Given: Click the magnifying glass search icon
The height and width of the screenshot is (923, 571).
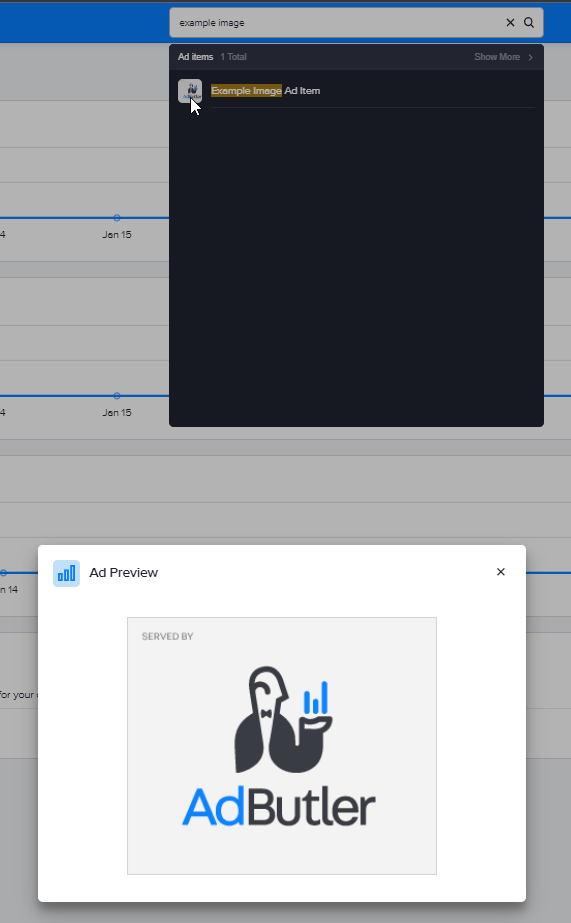Looking at the screenshot, I should click(x=529, y=22).
